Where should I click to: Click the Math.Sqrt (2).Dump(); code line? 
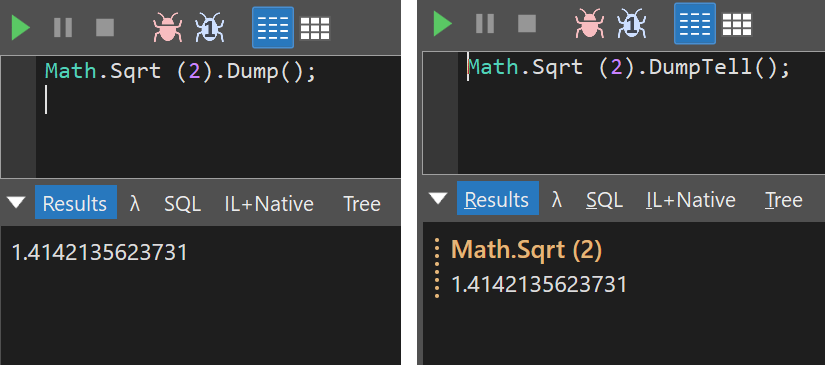click(180, 72)
